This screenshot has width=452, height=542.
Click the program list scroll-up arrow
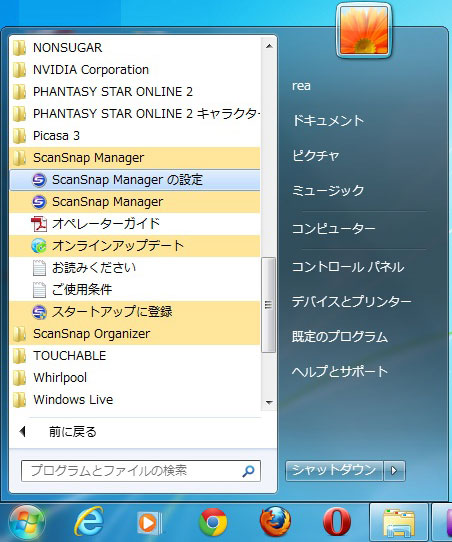tap(269, 46)
